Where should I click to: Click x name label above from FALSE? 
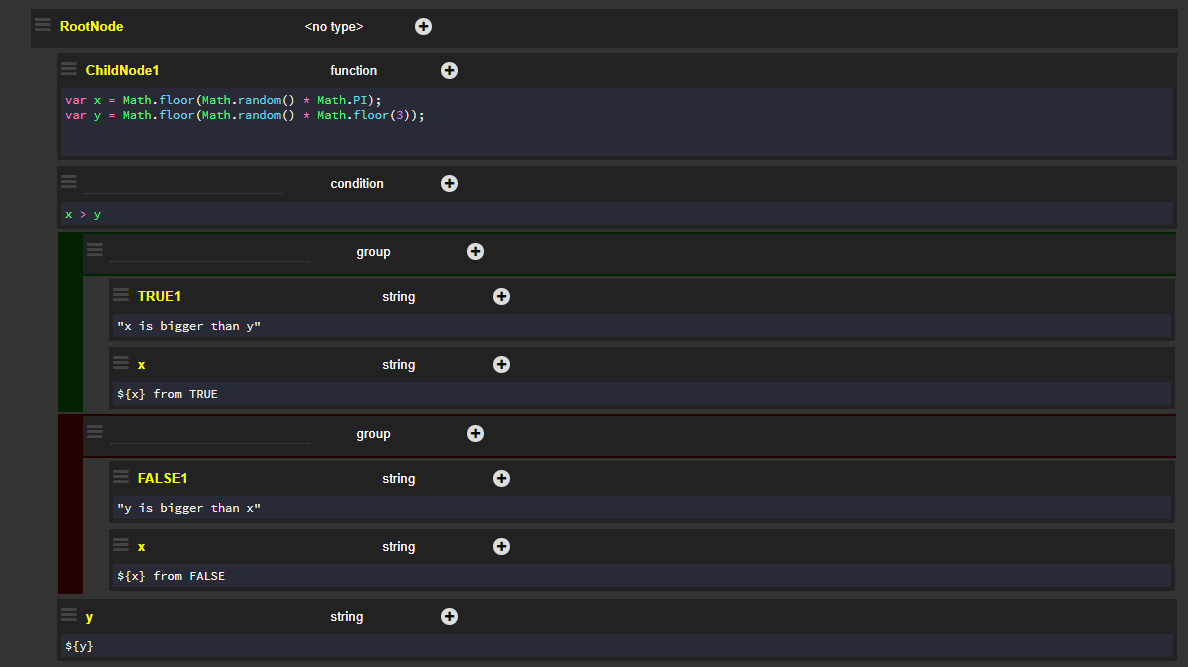[x=142, y=547]
